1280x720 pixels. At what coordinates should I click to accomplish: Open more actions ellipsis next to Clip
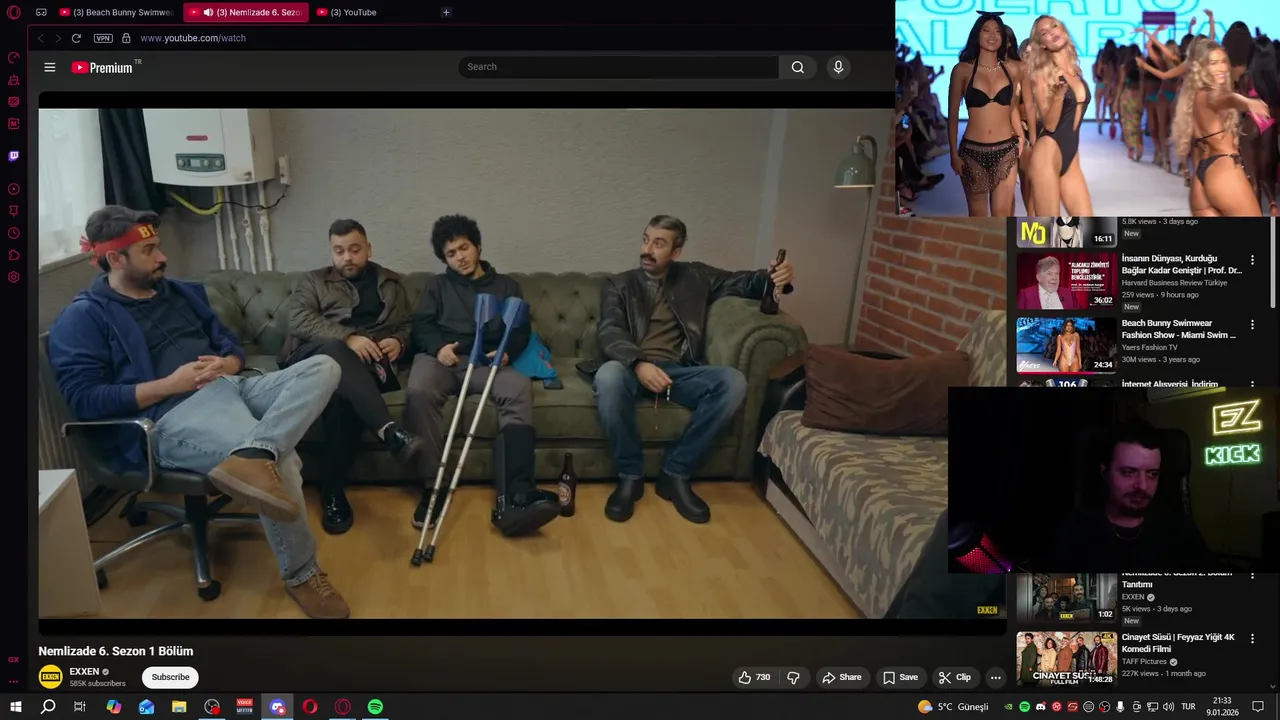point(995,677)
